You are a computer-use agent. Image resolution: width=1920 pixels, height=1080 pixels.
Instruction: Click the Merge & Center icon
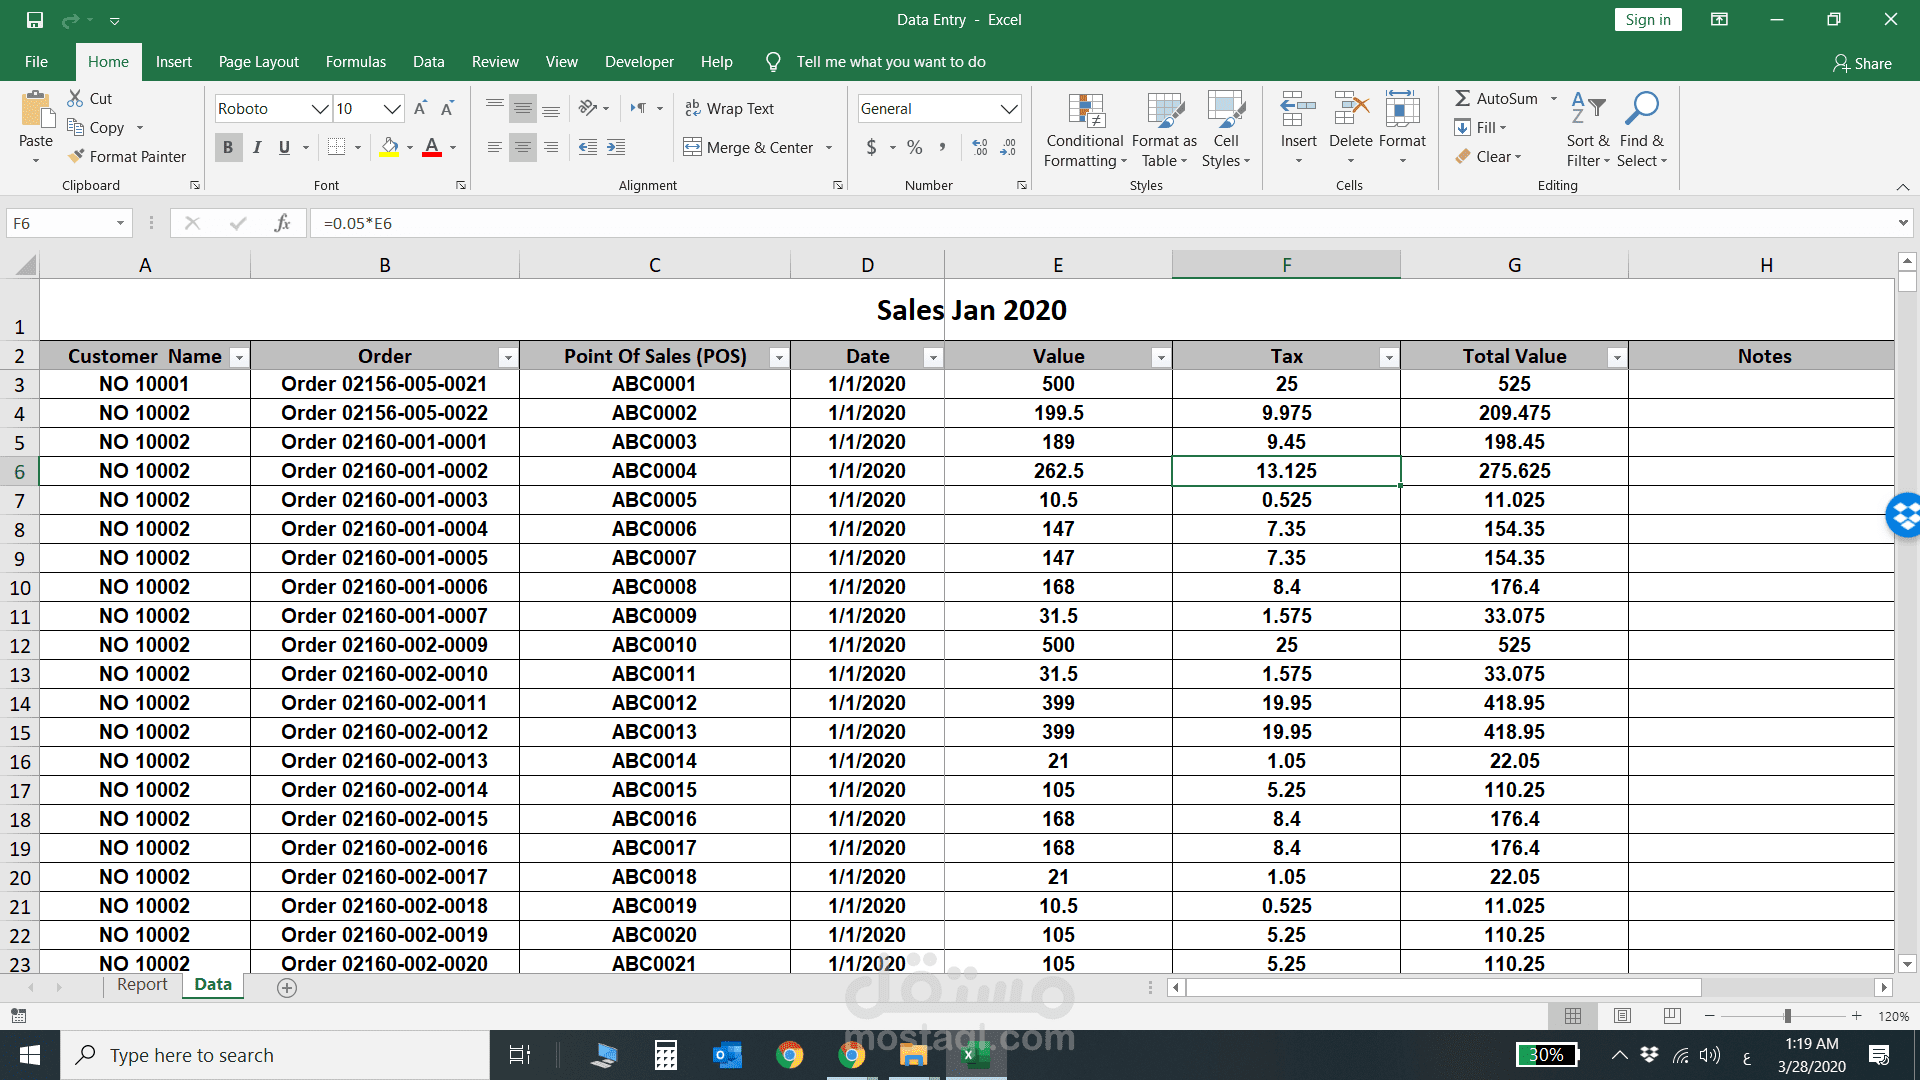click(692, 147)
